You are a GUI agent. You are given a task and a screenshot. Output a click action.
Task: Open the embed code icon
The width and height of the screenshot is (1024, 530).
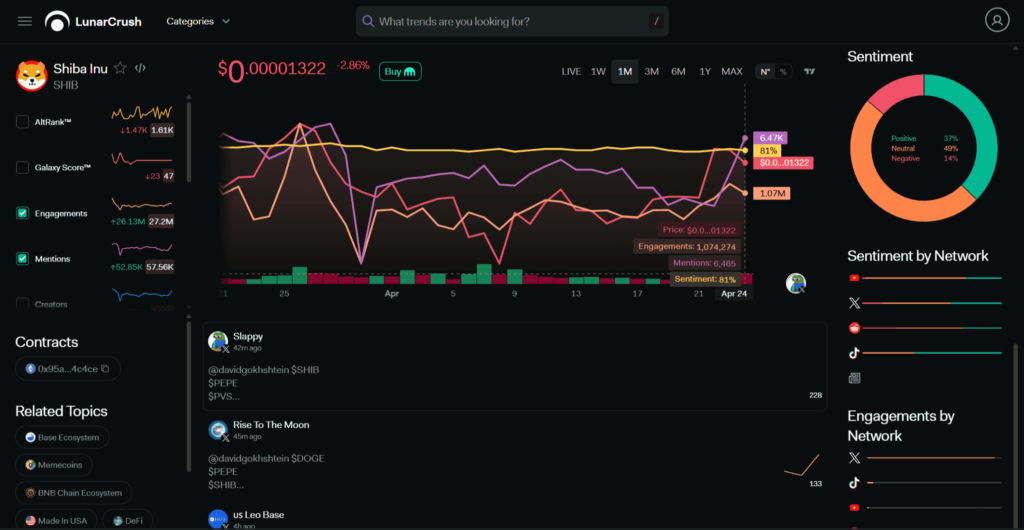coord(140,68)
